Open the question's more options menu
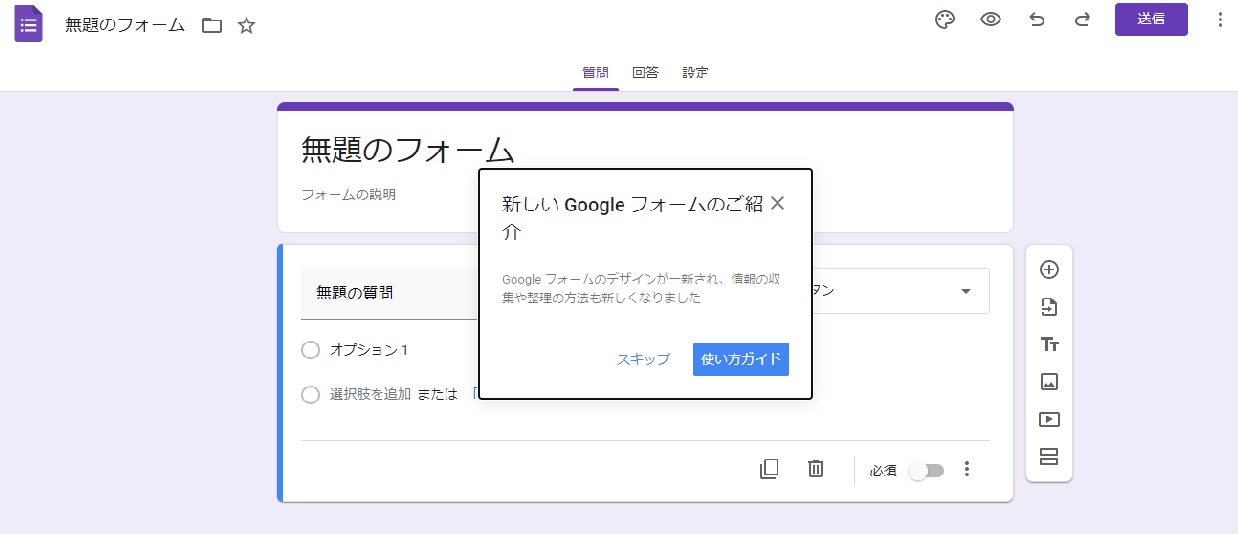Screen dimensions: 1238x534 click(x=967, y=469)
